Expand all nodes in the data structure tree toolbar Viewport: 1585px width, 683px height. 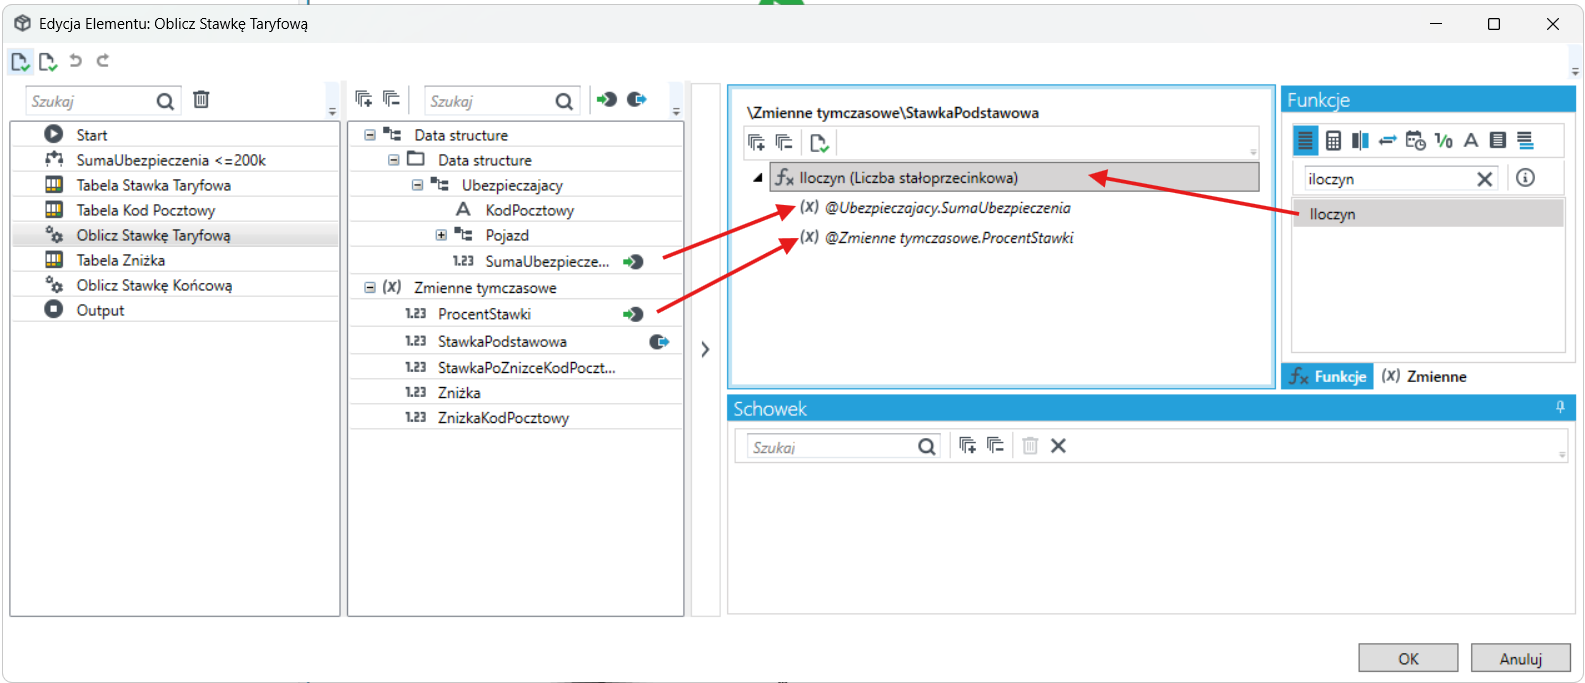pos(364,99)
